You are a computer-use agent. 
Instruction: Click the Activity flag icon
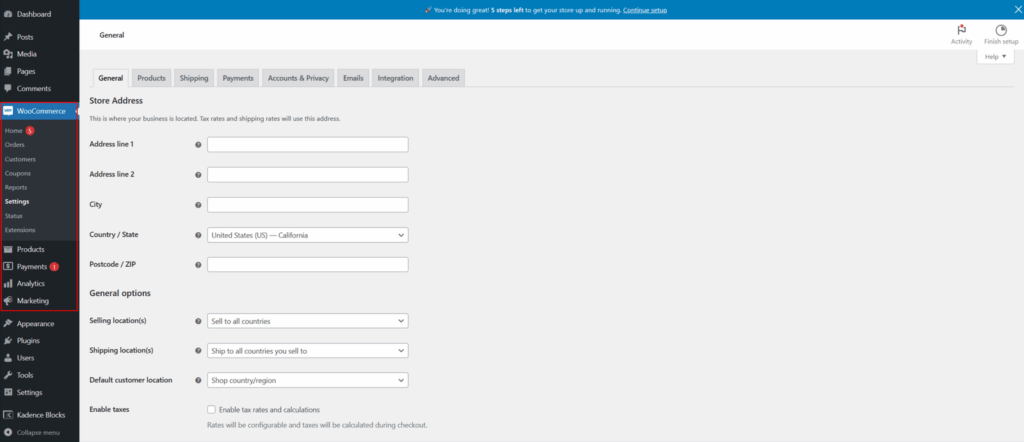961,31
